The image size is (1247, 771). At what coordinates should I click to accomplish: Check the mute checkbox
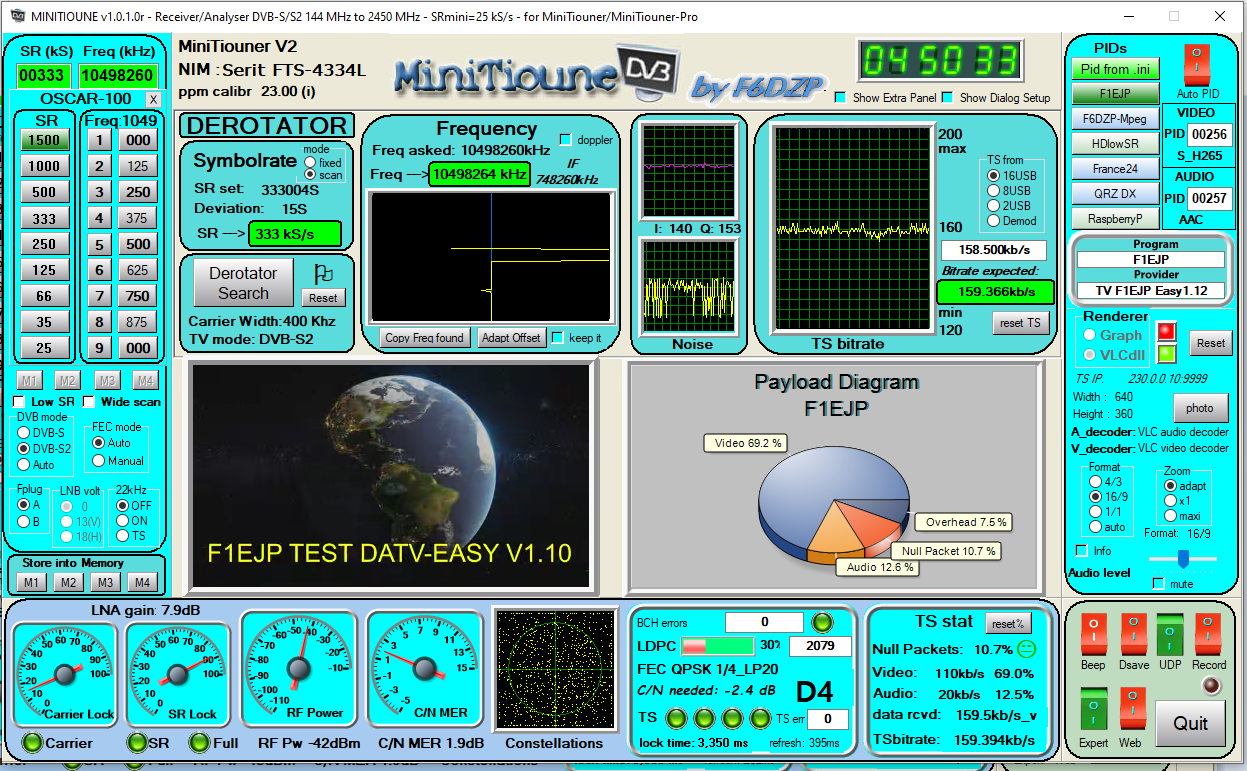[x=1159, y=583]
